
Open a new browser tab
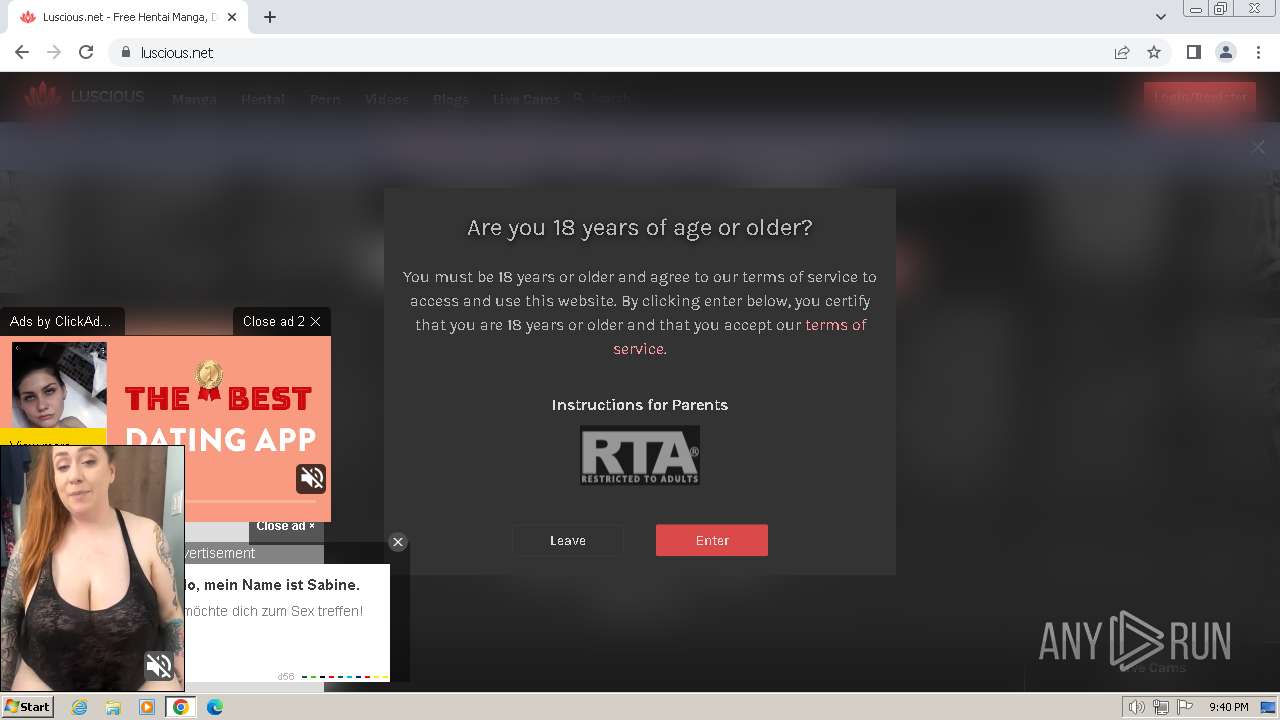pos(270,17)
